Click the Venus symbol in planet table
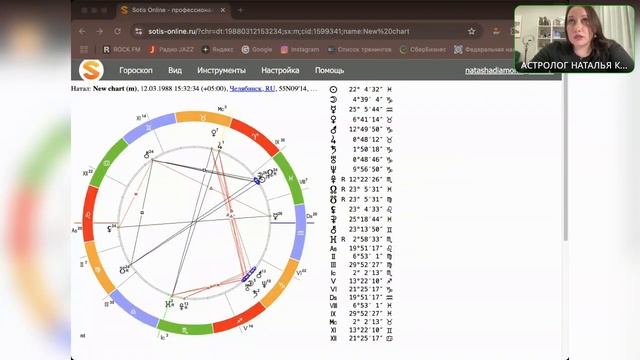 (333, 120)
